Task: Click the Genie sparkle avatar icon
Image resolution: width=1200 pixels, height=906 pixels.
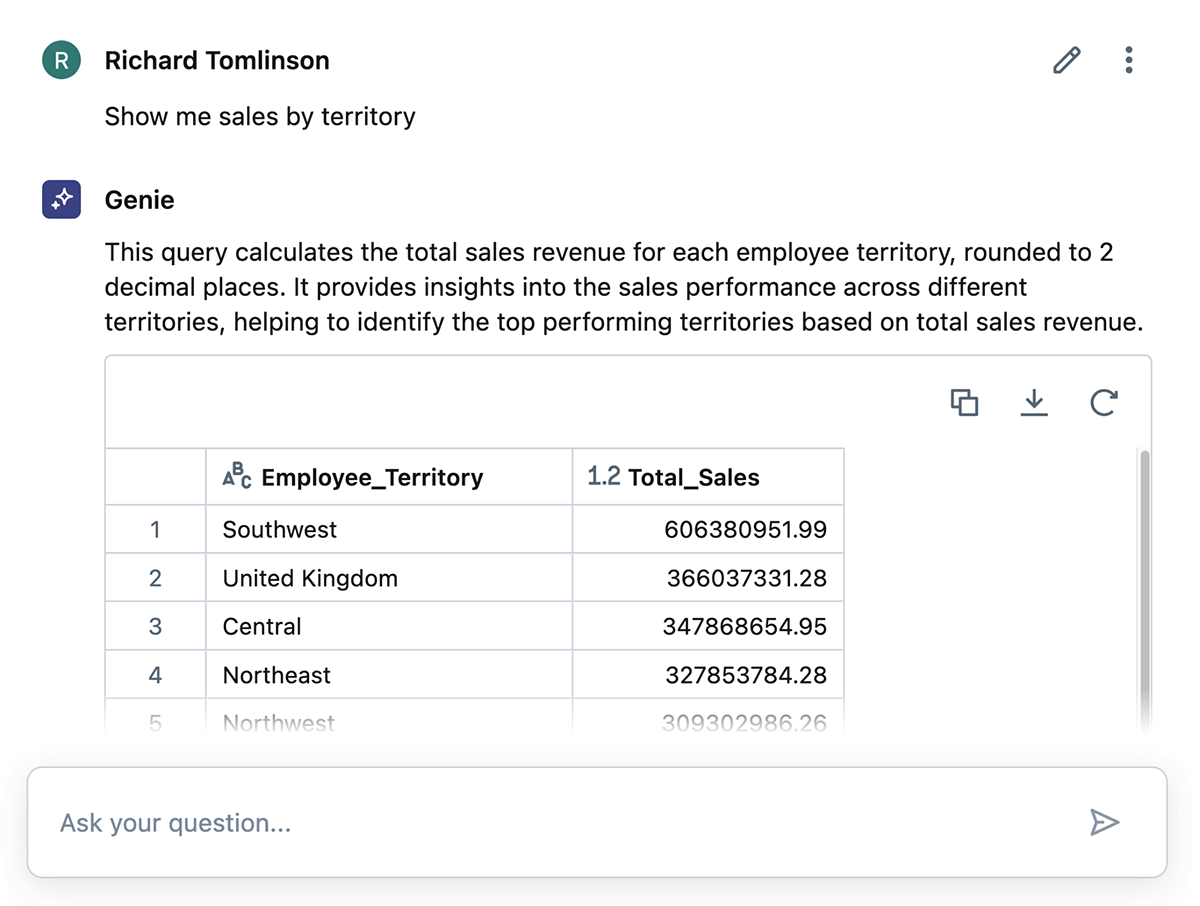Action: coord(61,200)
